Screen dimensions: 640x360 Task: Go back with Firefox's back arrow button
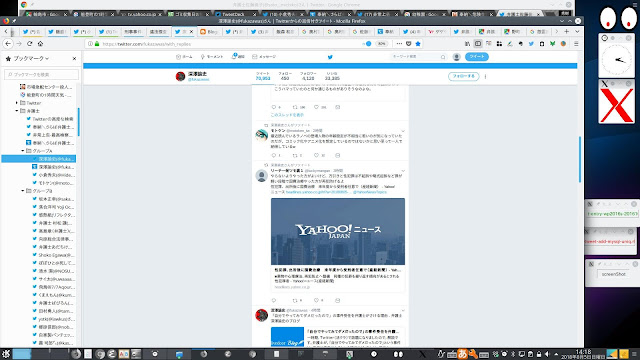click(x=8, y=44)
